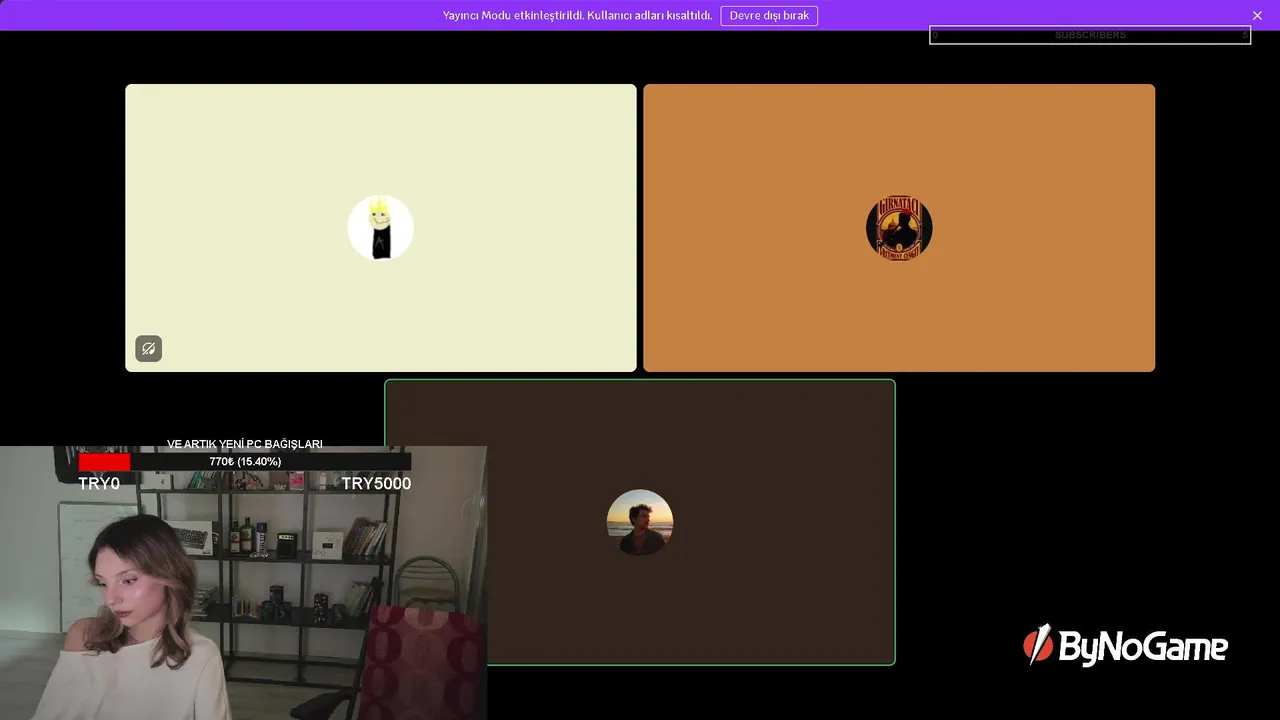The image size is (1280, 720).
Task: Click the camera-off icon on cream tile
Action: [149, 348]
